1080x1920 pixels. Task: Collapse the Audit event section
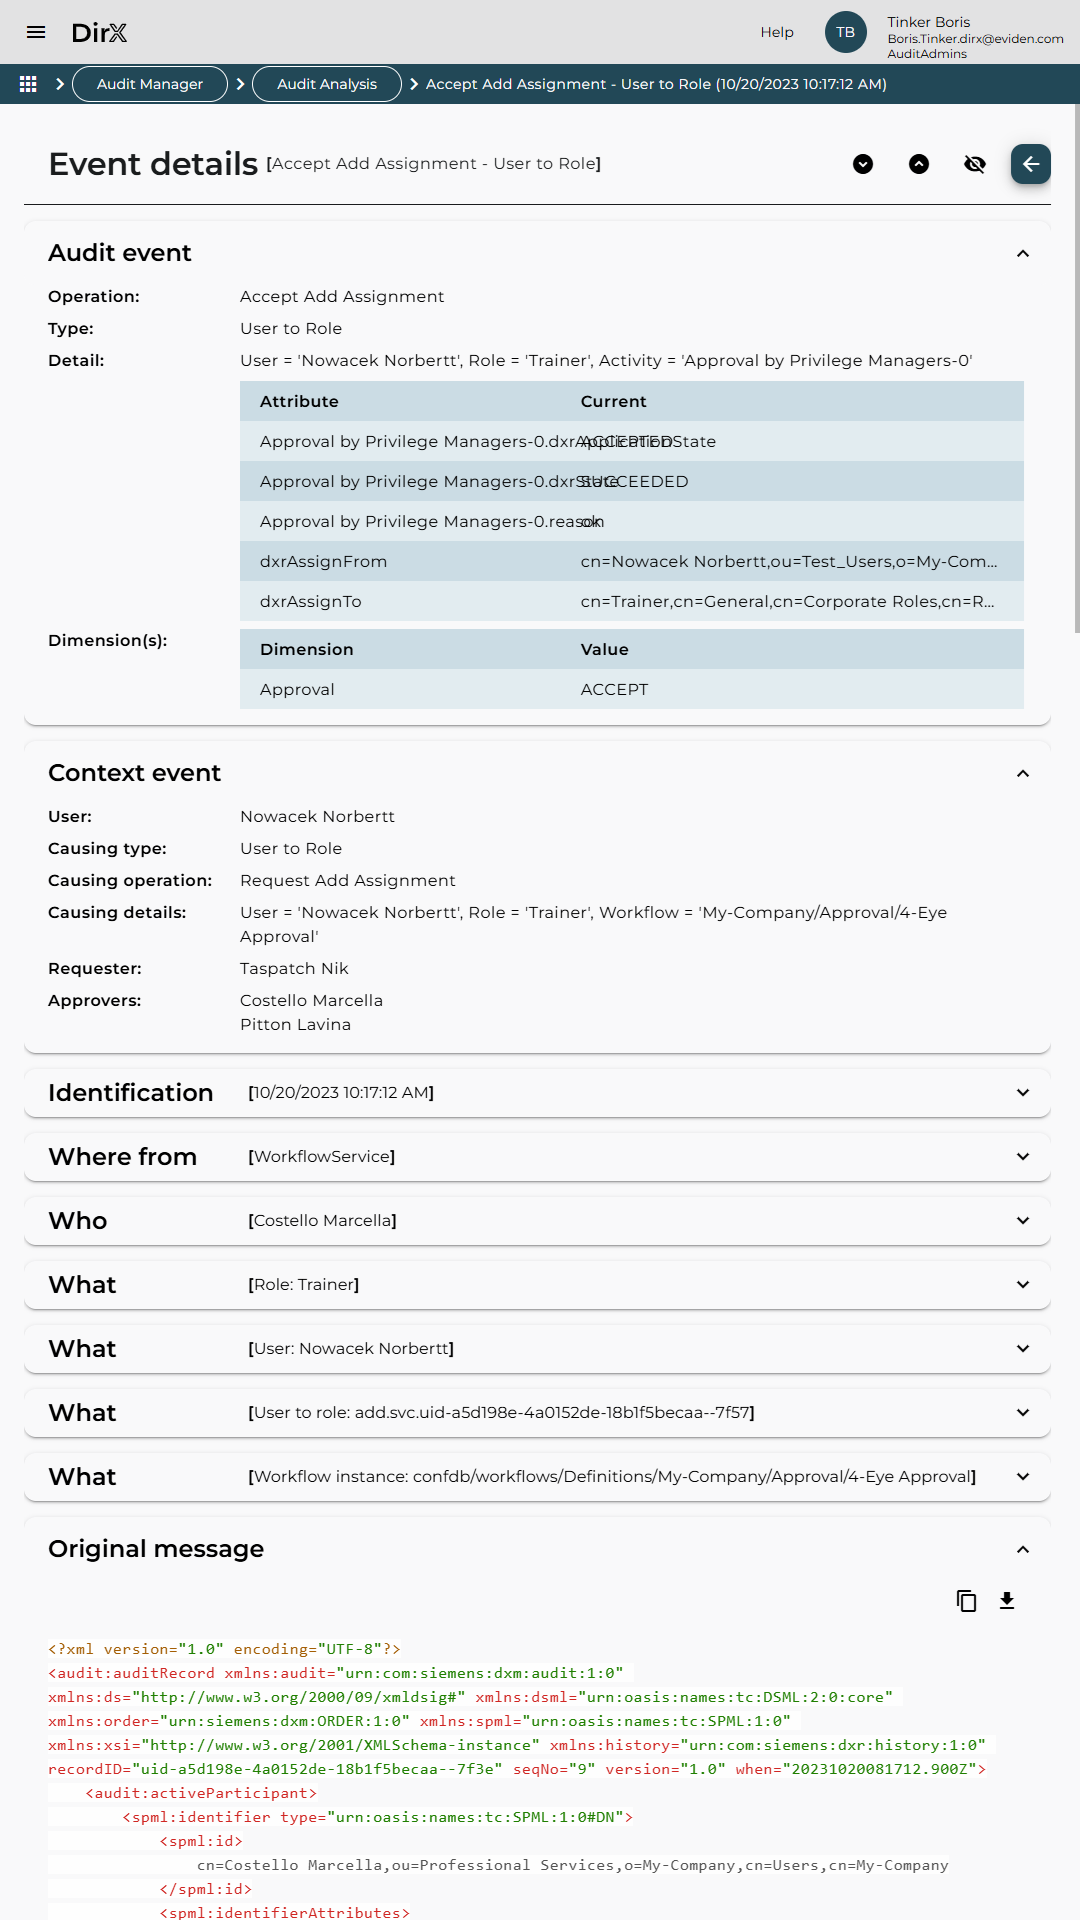pos(1022,254)
